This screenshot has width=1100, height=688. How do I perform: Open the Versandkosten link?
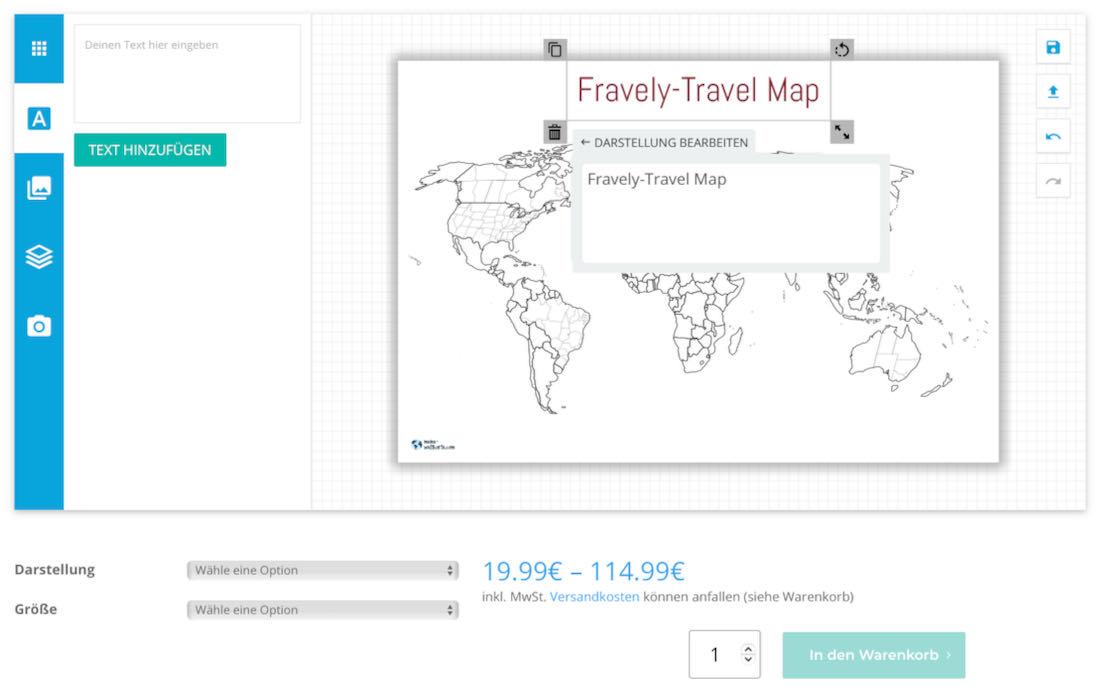pyautogui.click(x=594, y=597)
